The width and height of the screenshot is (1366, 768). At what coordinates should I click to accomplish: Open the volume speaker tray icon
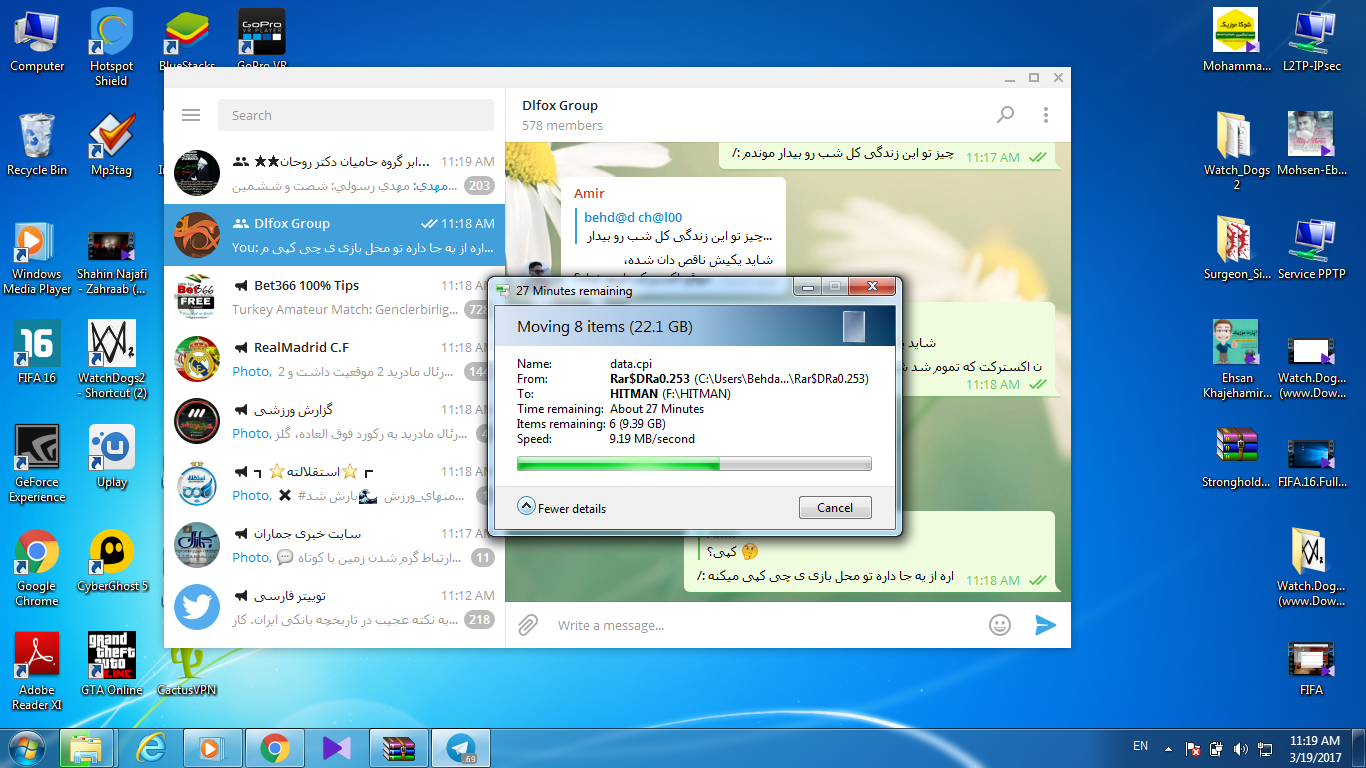[x=1241, y=748]
